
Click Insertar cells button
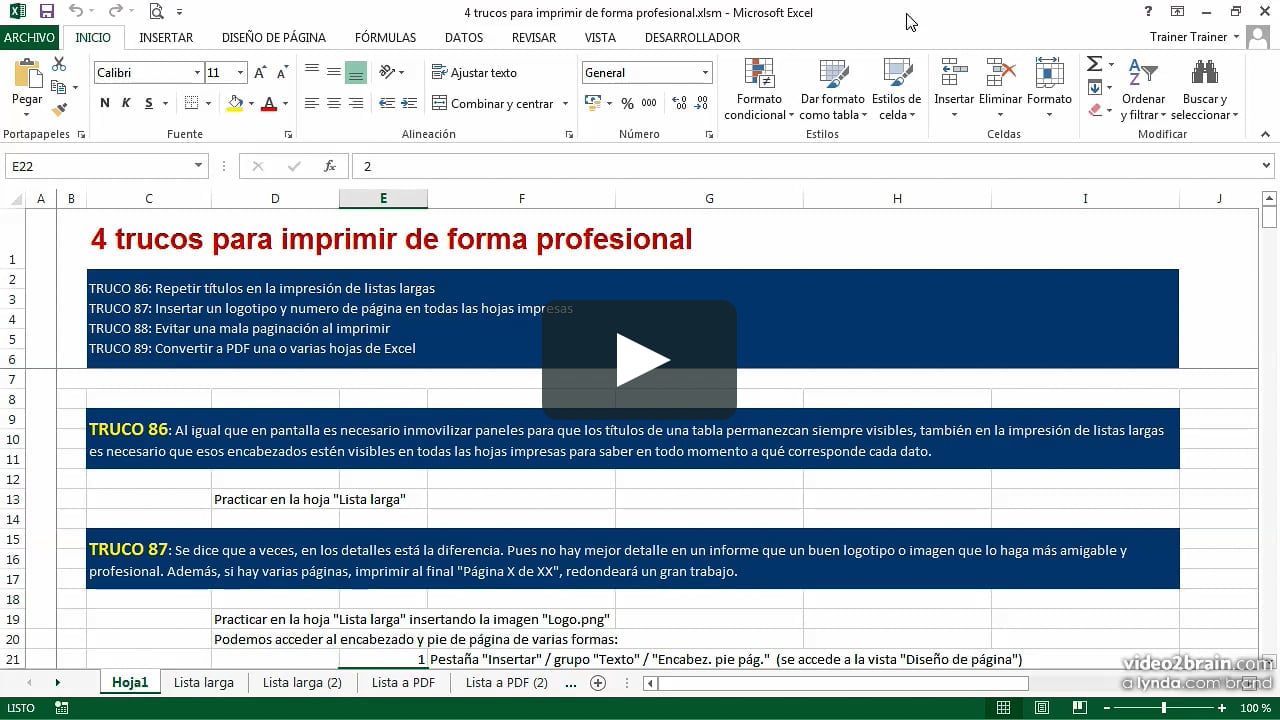tap(954, 89)
